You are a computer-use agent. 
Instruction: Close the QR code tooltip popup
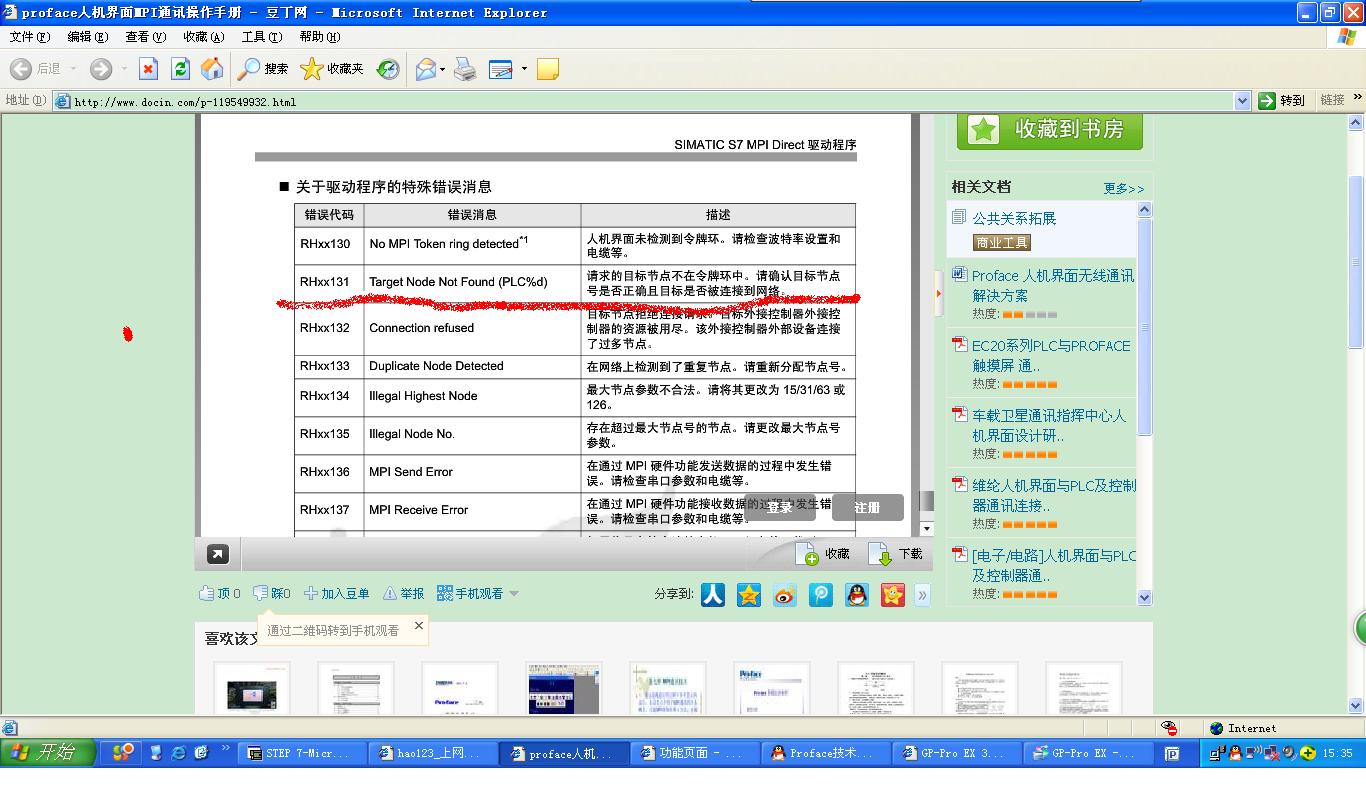click(419, 626)
